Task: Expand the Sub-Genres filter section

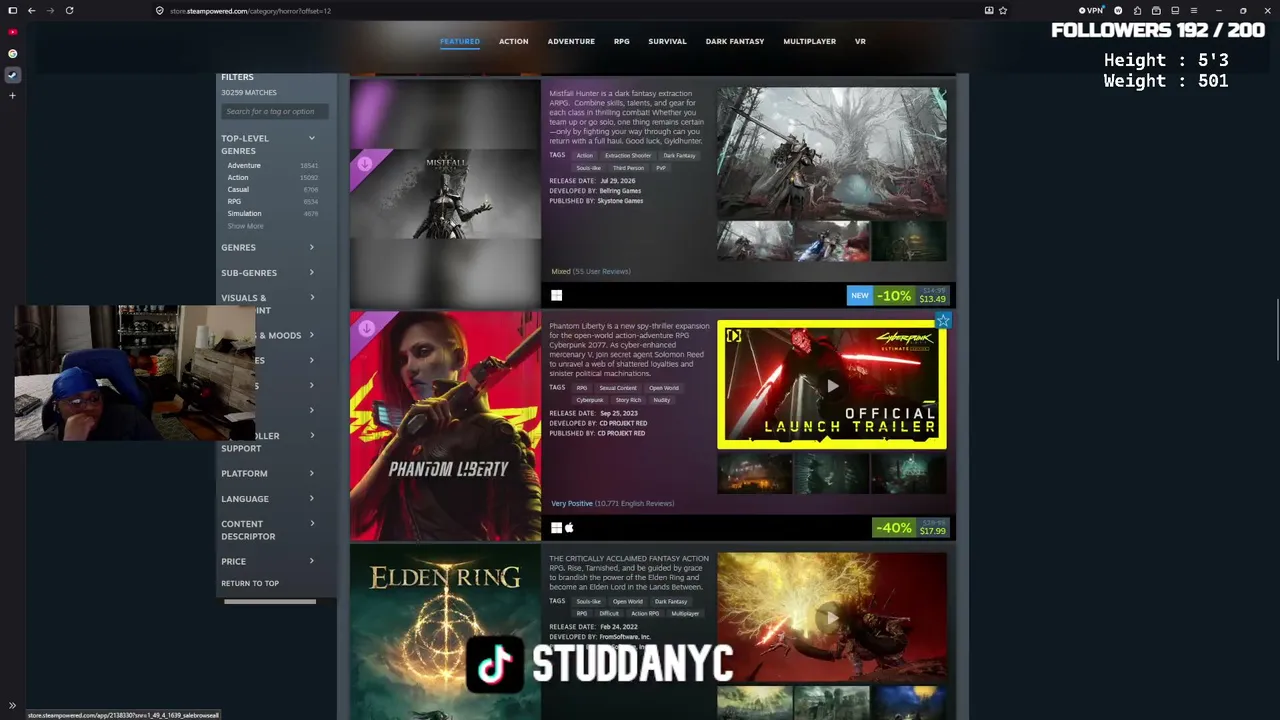Action: tap(269, 272)
